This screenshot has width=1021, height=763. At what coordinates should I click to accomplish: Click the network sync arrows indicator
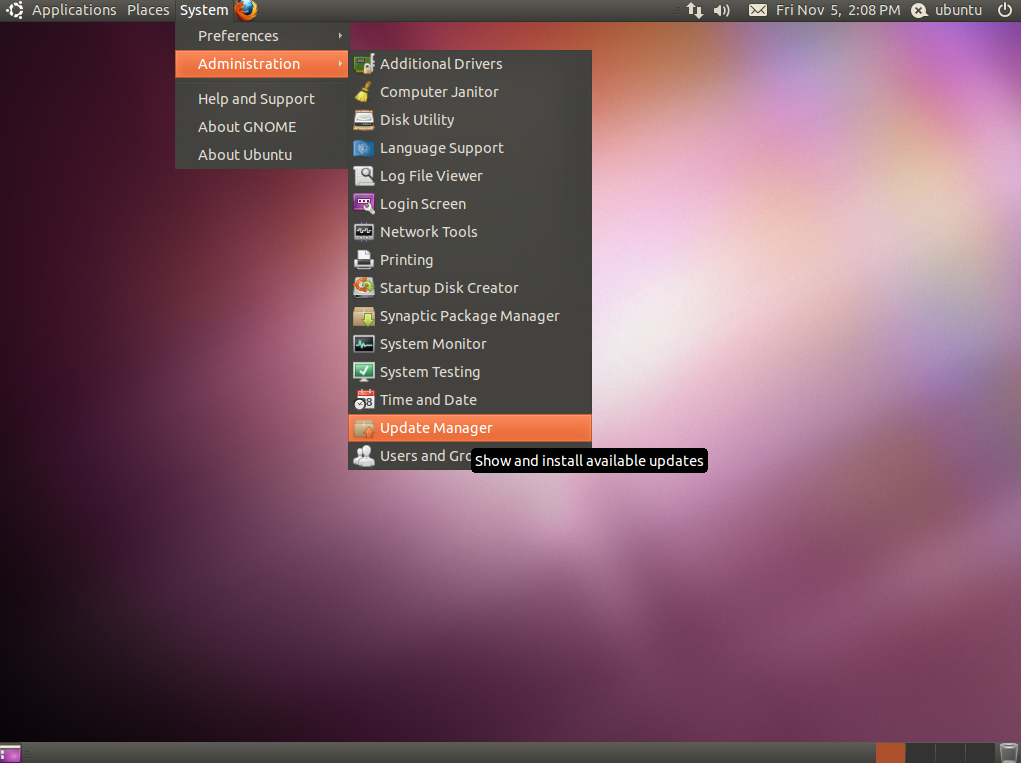pyautogui.click(x=695, y=10)
